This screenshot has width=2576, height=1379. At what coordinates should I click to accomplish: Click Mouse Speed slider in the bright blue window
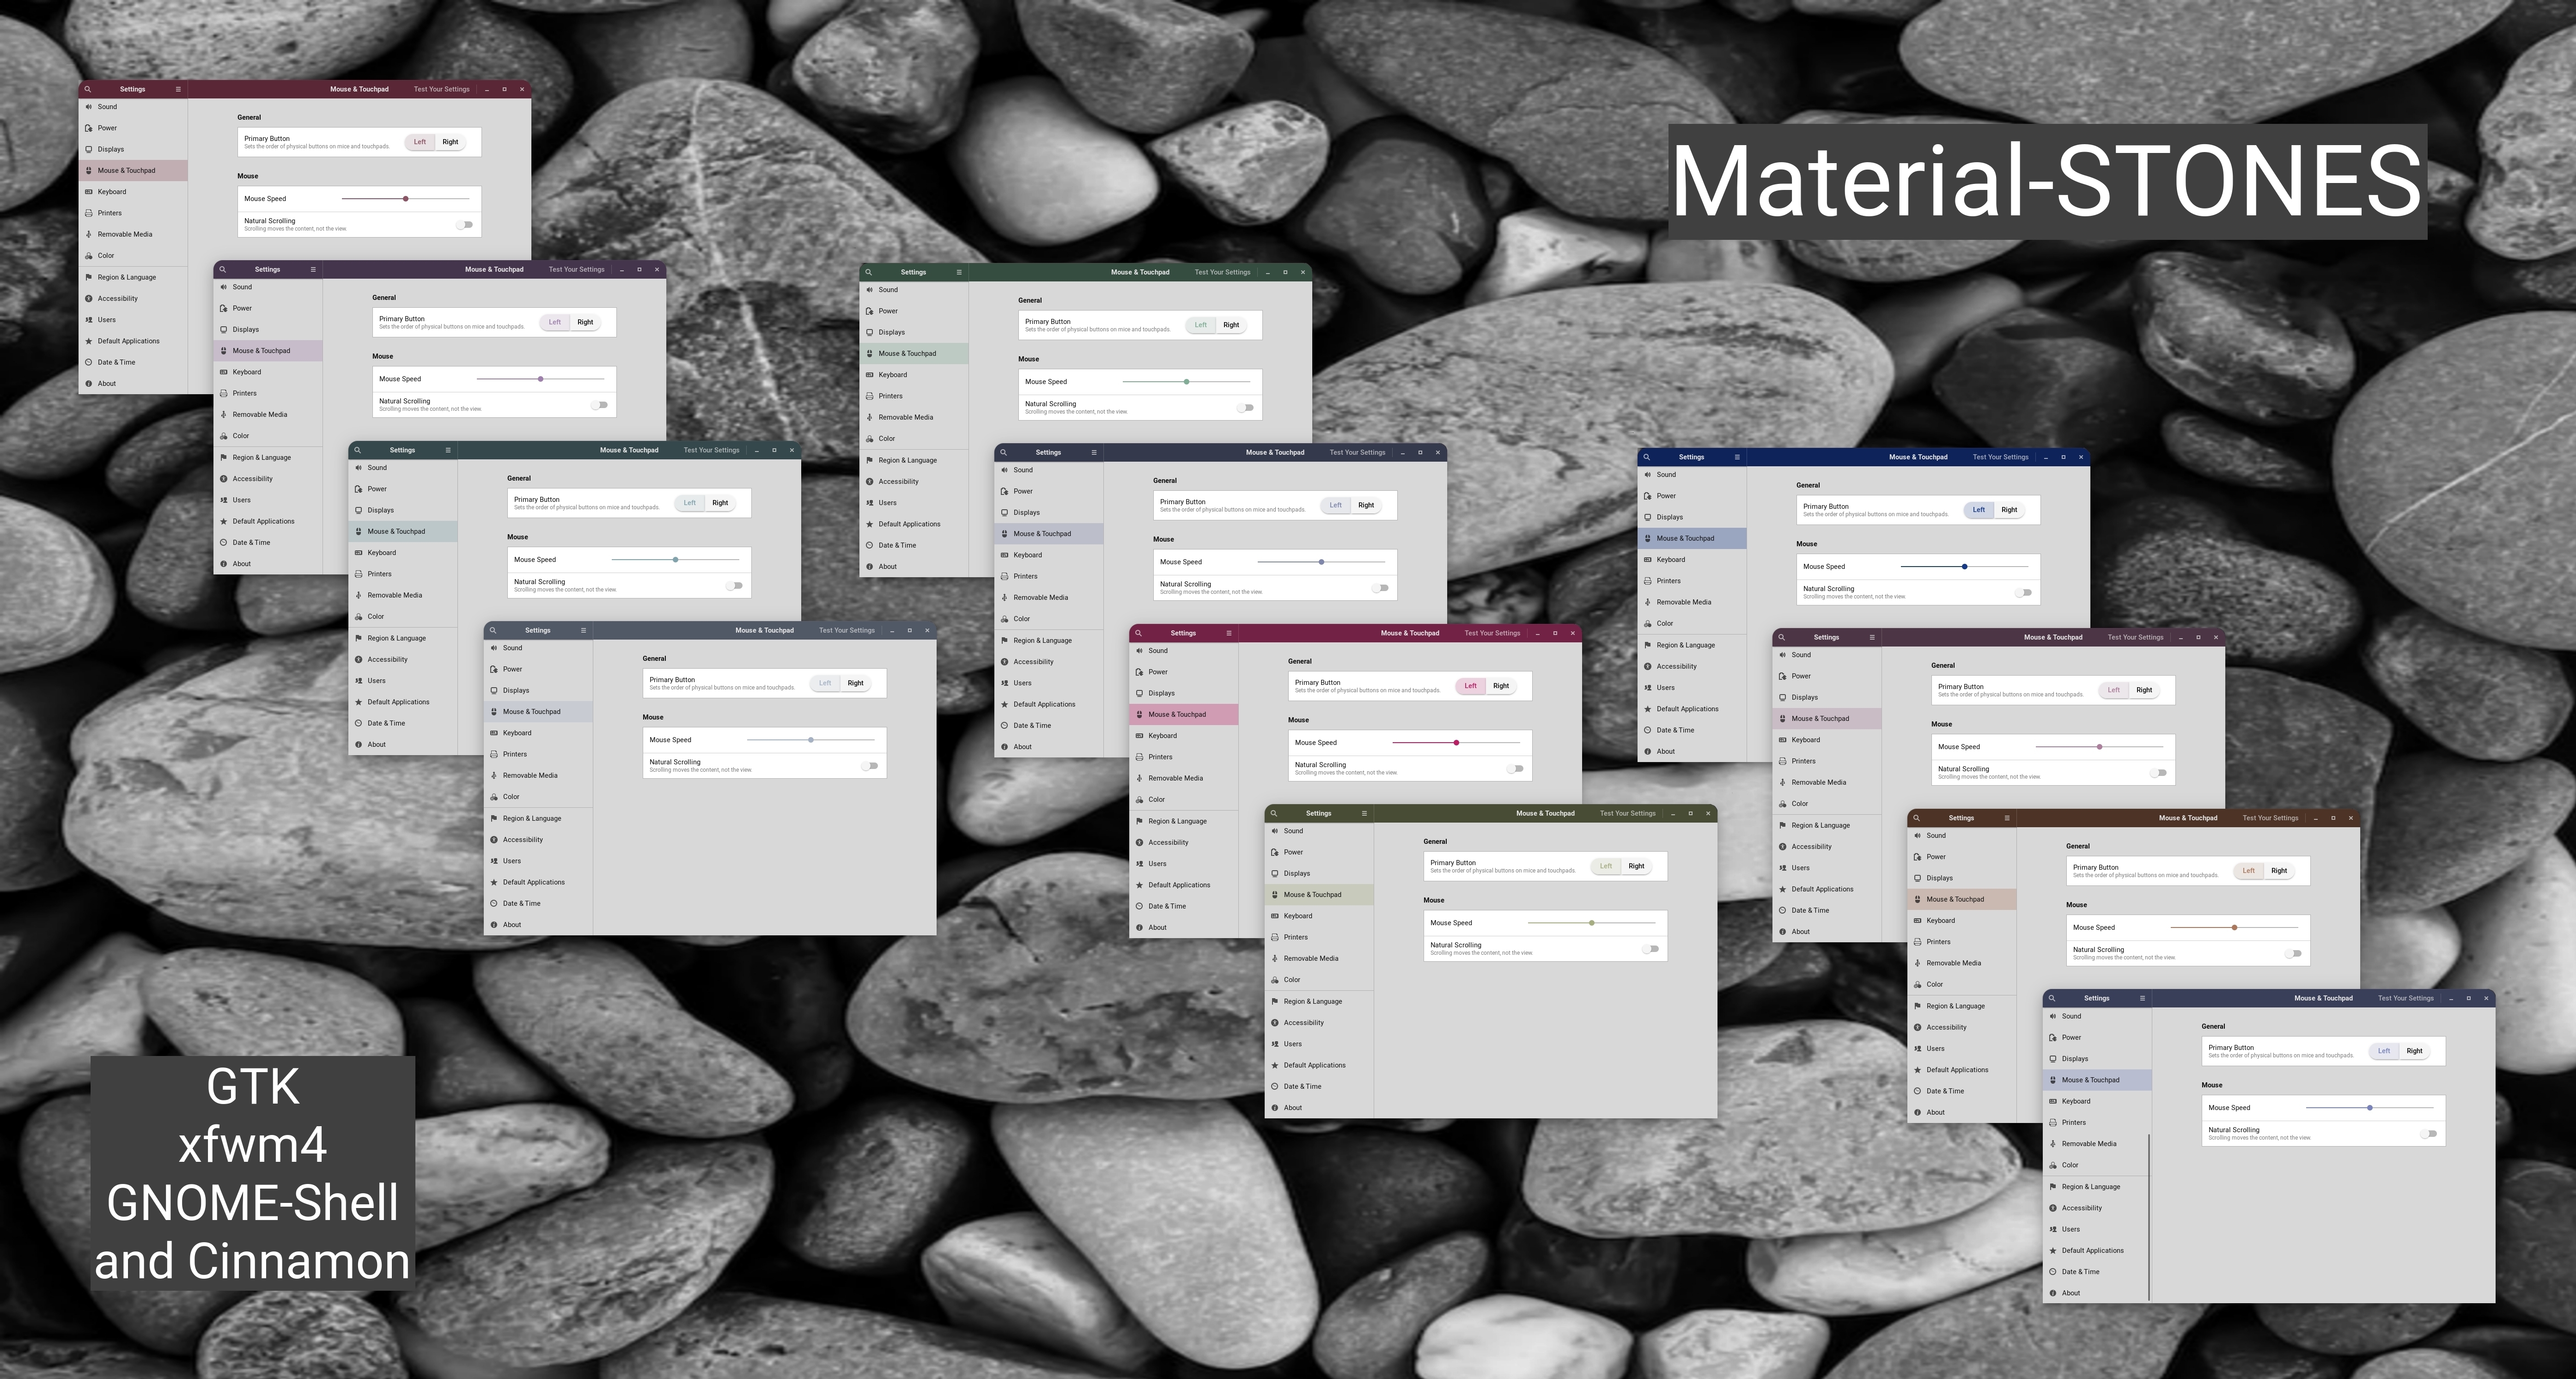[1964, 567]
